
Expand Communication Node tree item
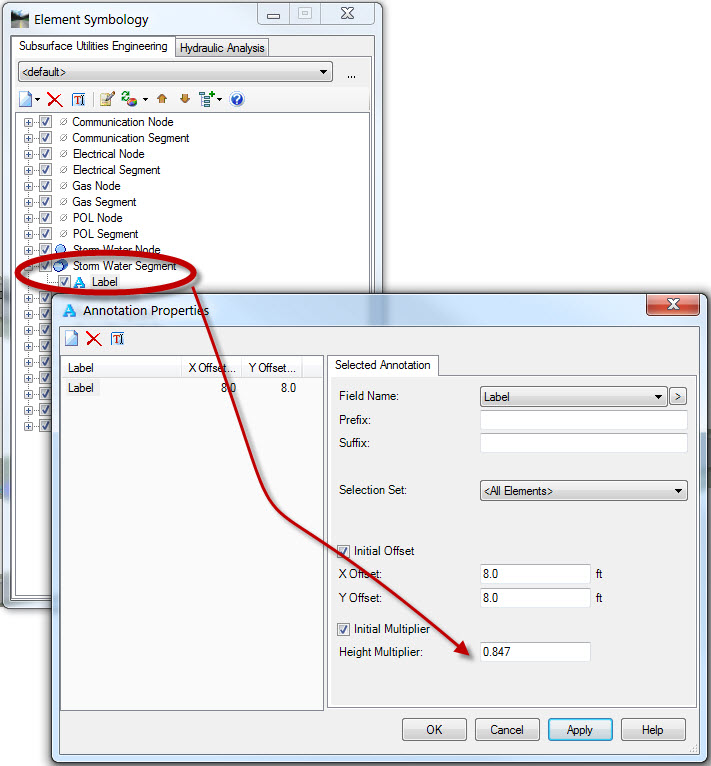coord(28,122)
